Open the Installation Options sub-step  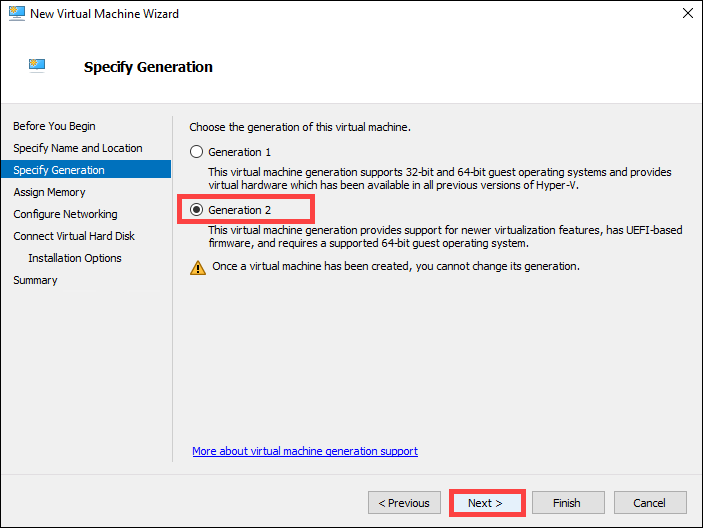click(75, 258)
